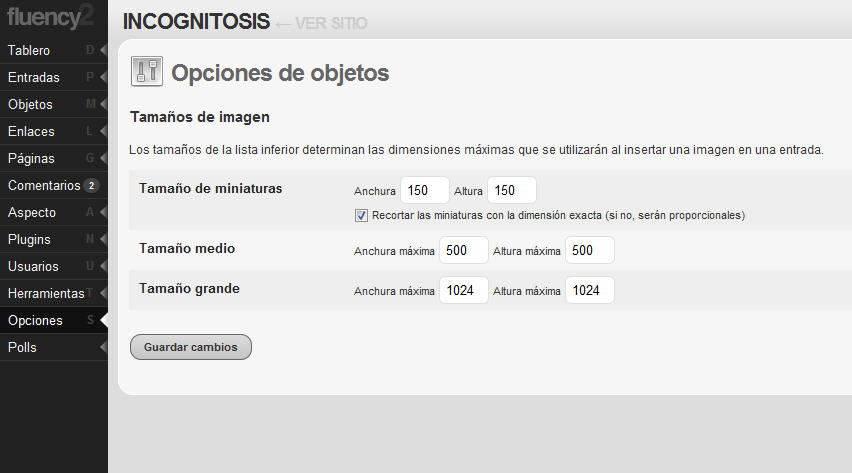Focus the Tamaño medio Altura máxima field
The width and height of the screenshot is (852, 473).
click(x=590, y=250)
